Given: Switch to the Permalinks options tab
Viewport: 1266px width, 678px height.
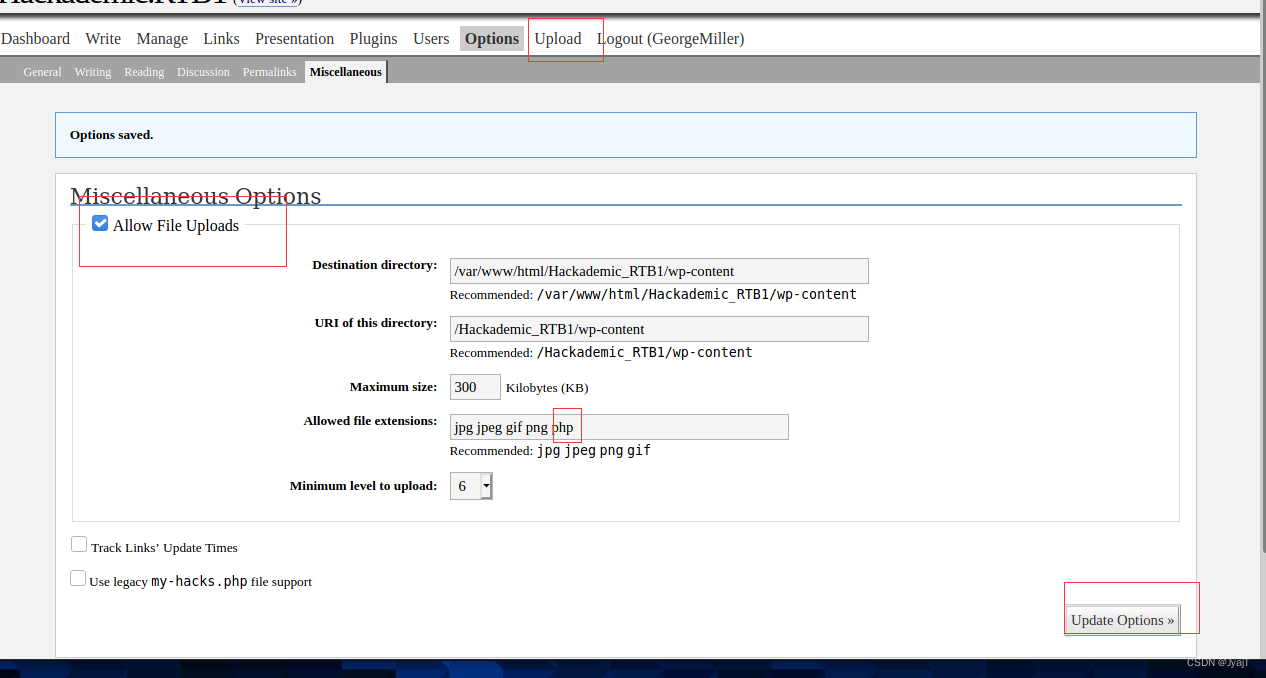Looking at the screenshot, I should pyautogui.click(x=269, y=71).
